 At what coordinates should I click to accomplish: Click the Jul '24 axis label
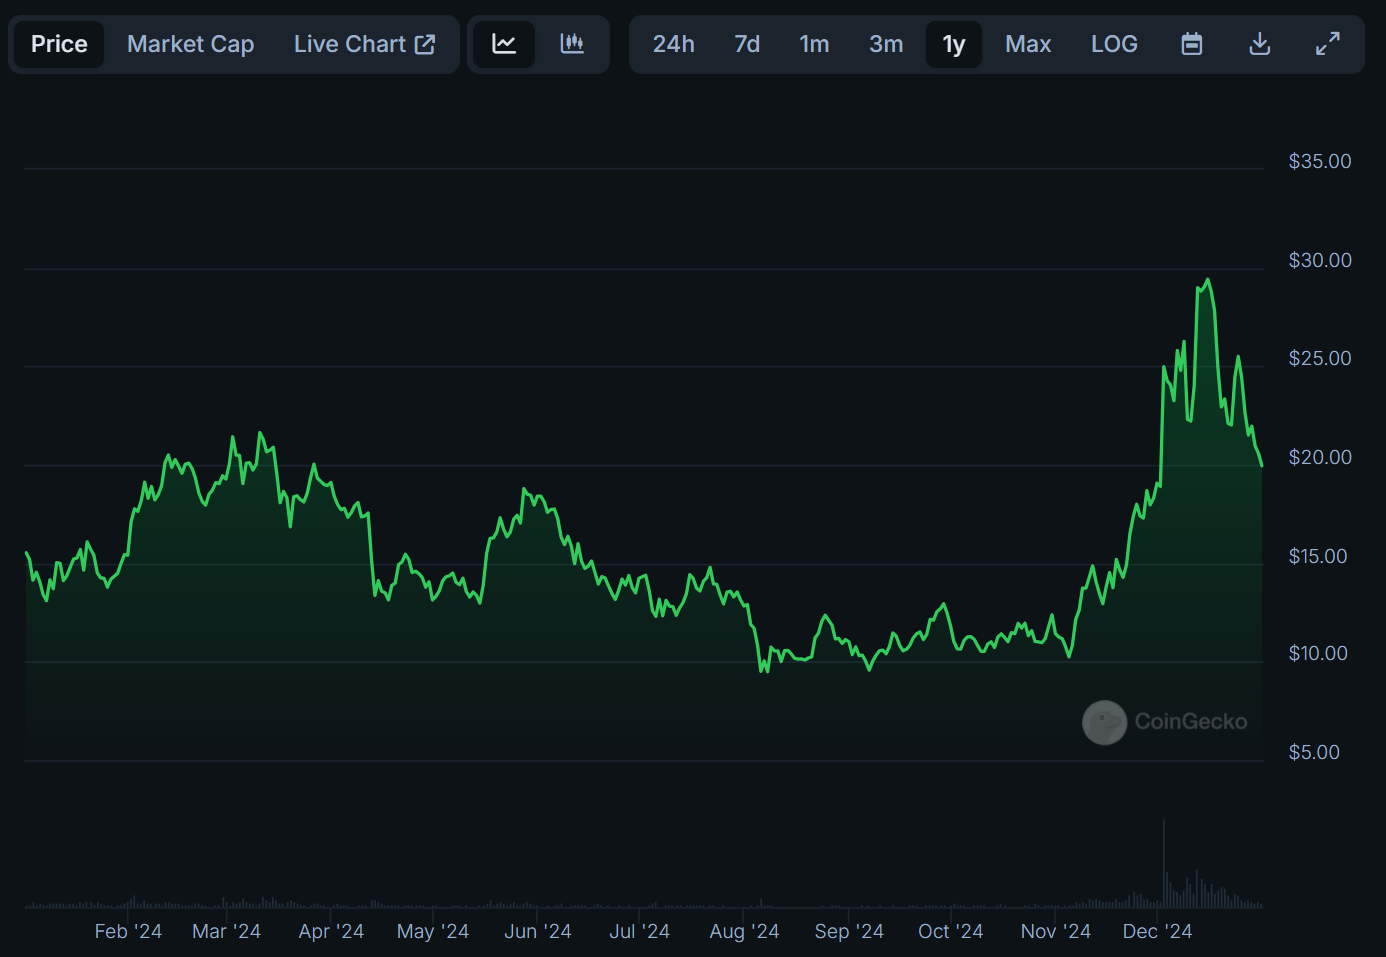coord(640,931)
